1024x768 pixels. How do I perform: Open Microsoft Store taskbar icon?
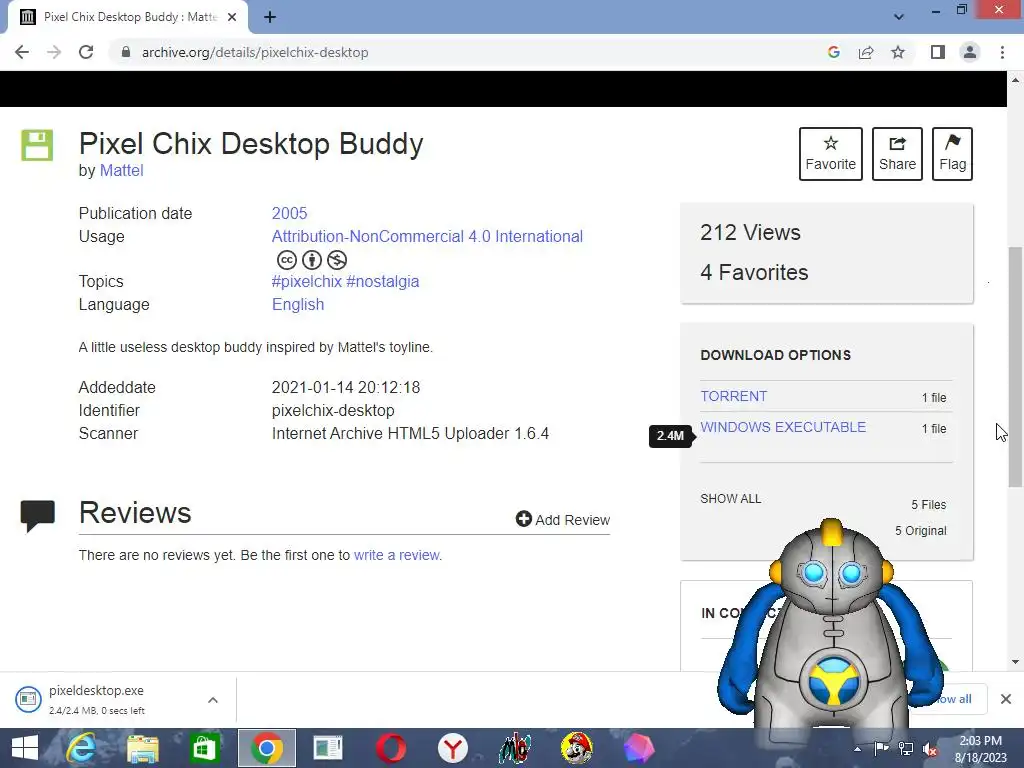click(x=204, y=748)
